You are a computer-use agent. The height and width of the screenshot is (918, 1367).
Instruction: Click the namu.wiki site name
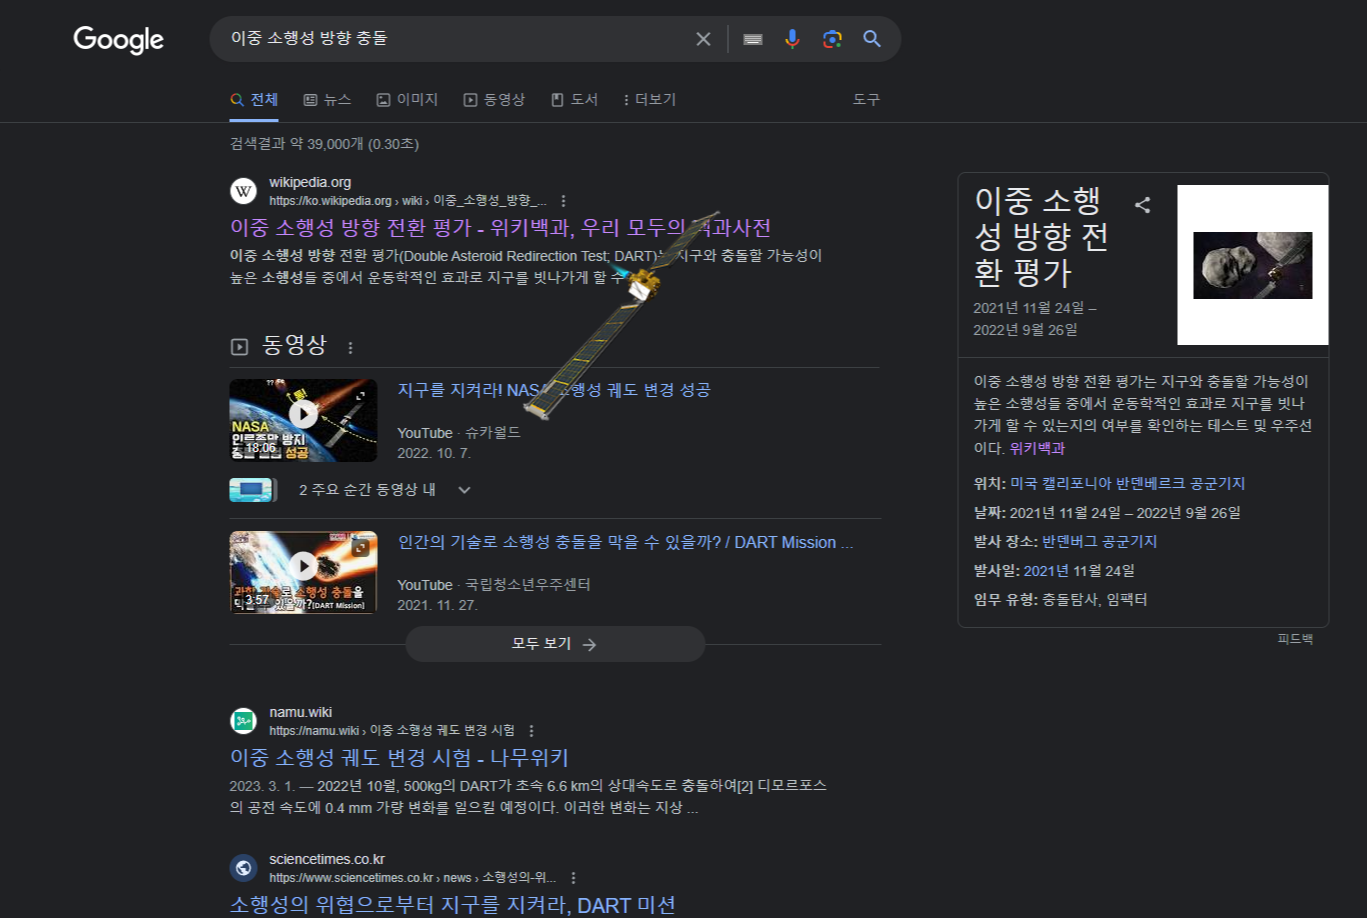(300, 712)
